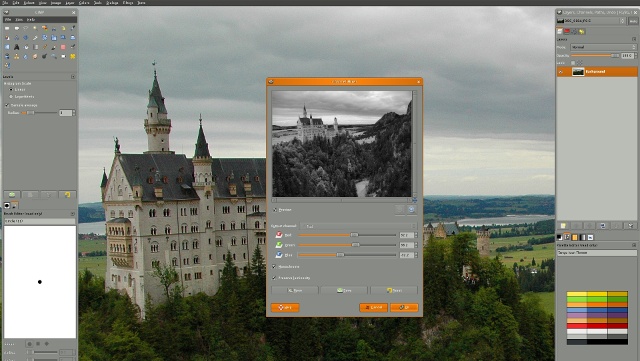Select the Measure tool
The height and width of the screenshot is (361, 640).
coord(16,38)
